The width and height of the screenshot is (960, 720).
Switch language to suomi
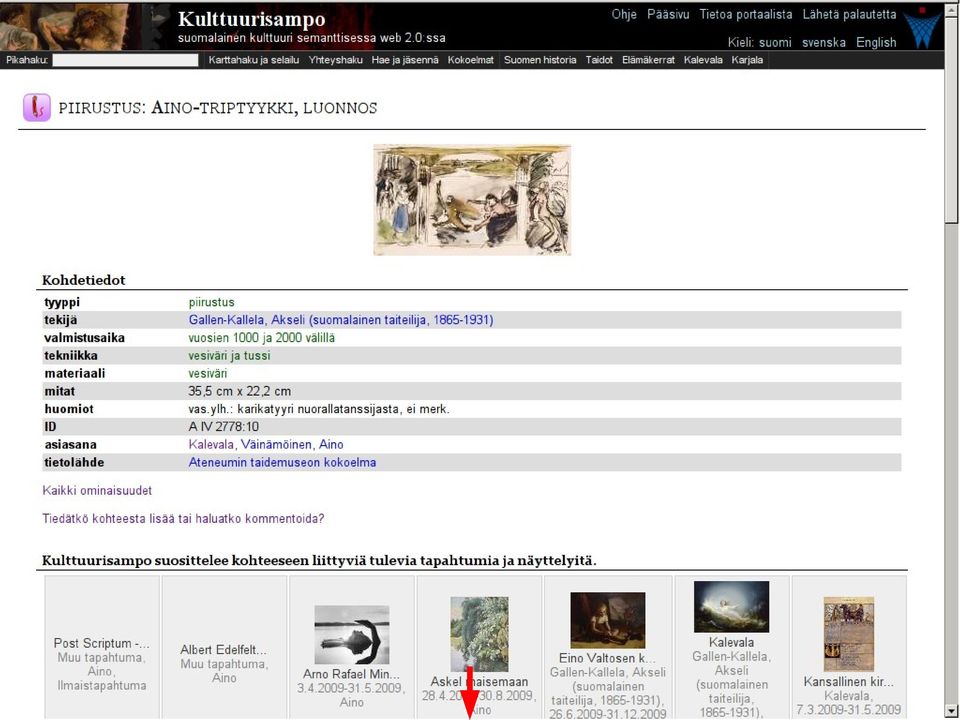click(775, 42)
